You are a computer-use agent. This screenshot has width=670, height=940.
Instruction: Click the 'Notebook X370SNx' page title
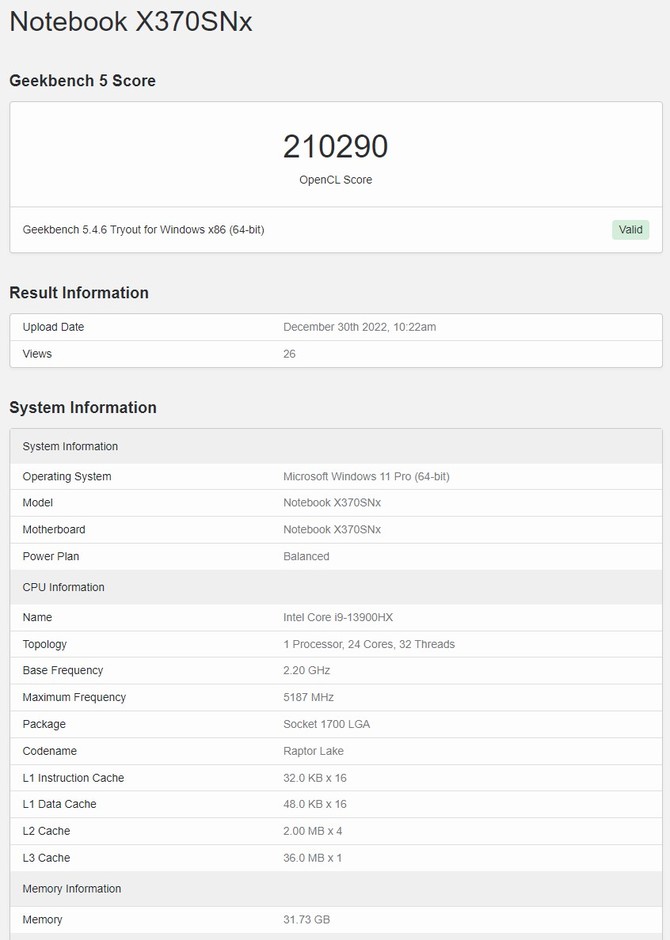coord(131,22)
